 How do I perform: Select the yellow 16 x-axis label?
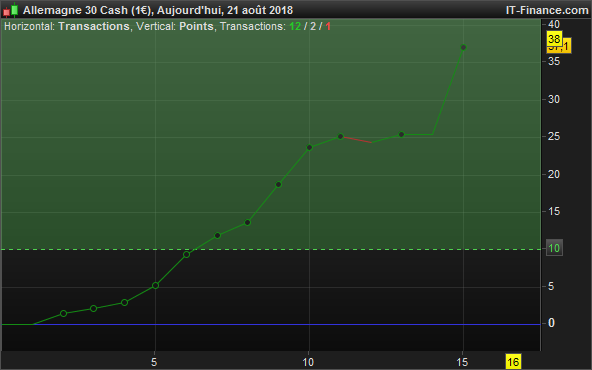(513, 362)
